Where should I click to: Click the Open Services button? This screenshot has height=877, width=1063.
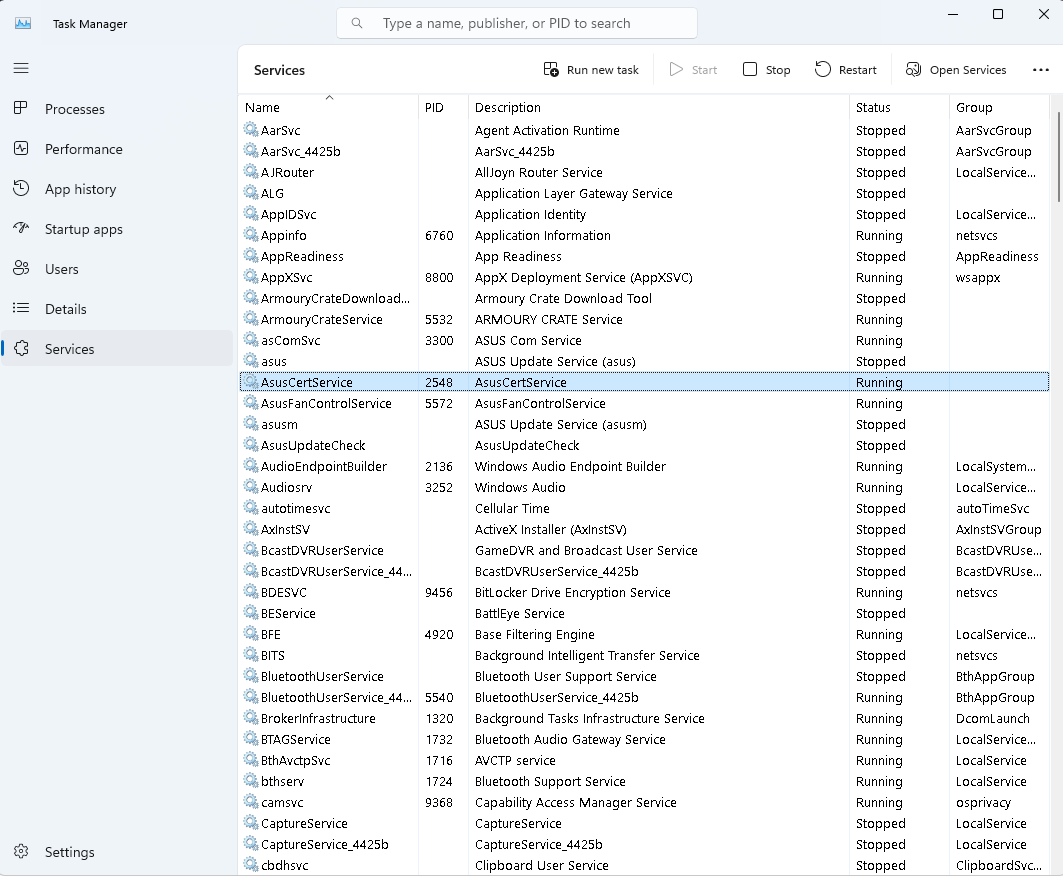pos(956,70)
